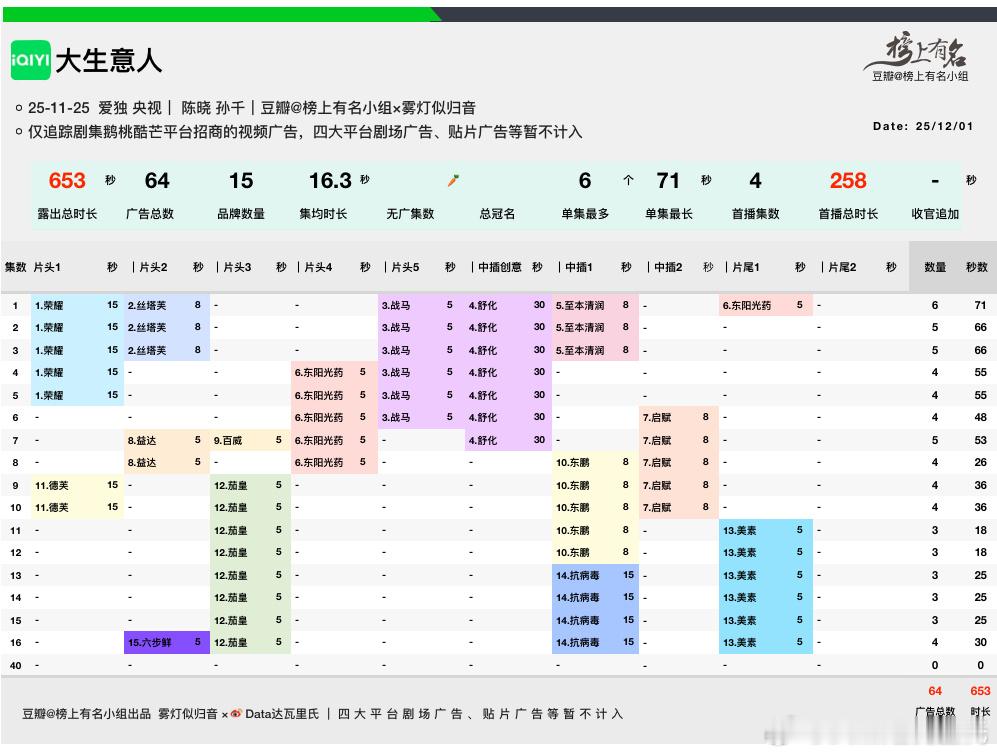Viewport: 997px width, 755px height.
Task: Click the 榜上有名 calligraphy logo
Action: pyautogui.click(x=918, y=51)
